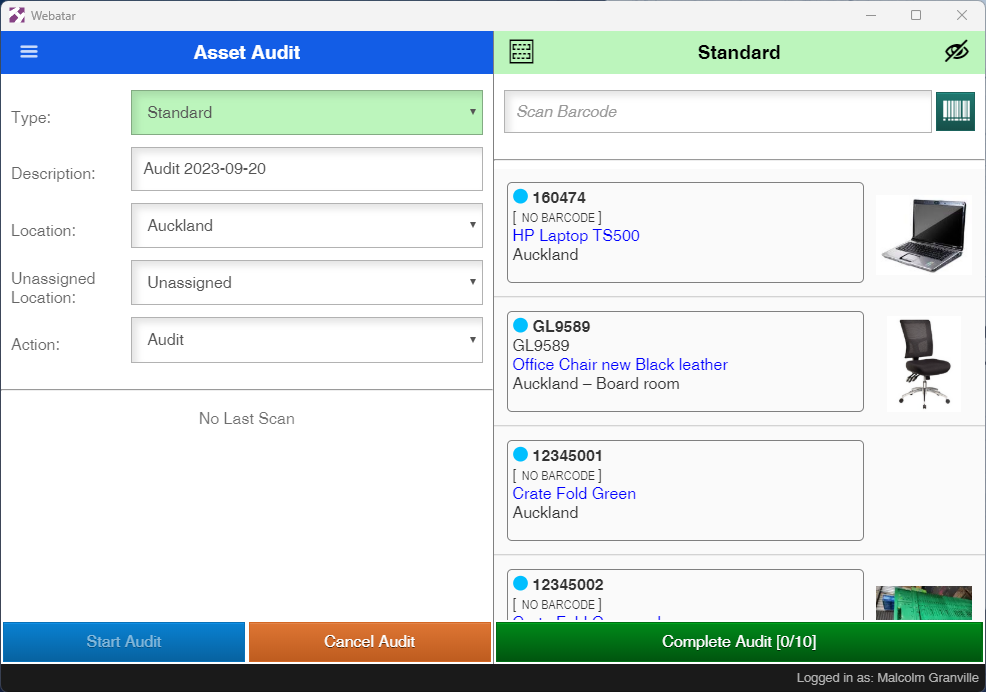The image size is (986, 692).
Task: Close the Webatar window
Action: (x=961, y=15)
